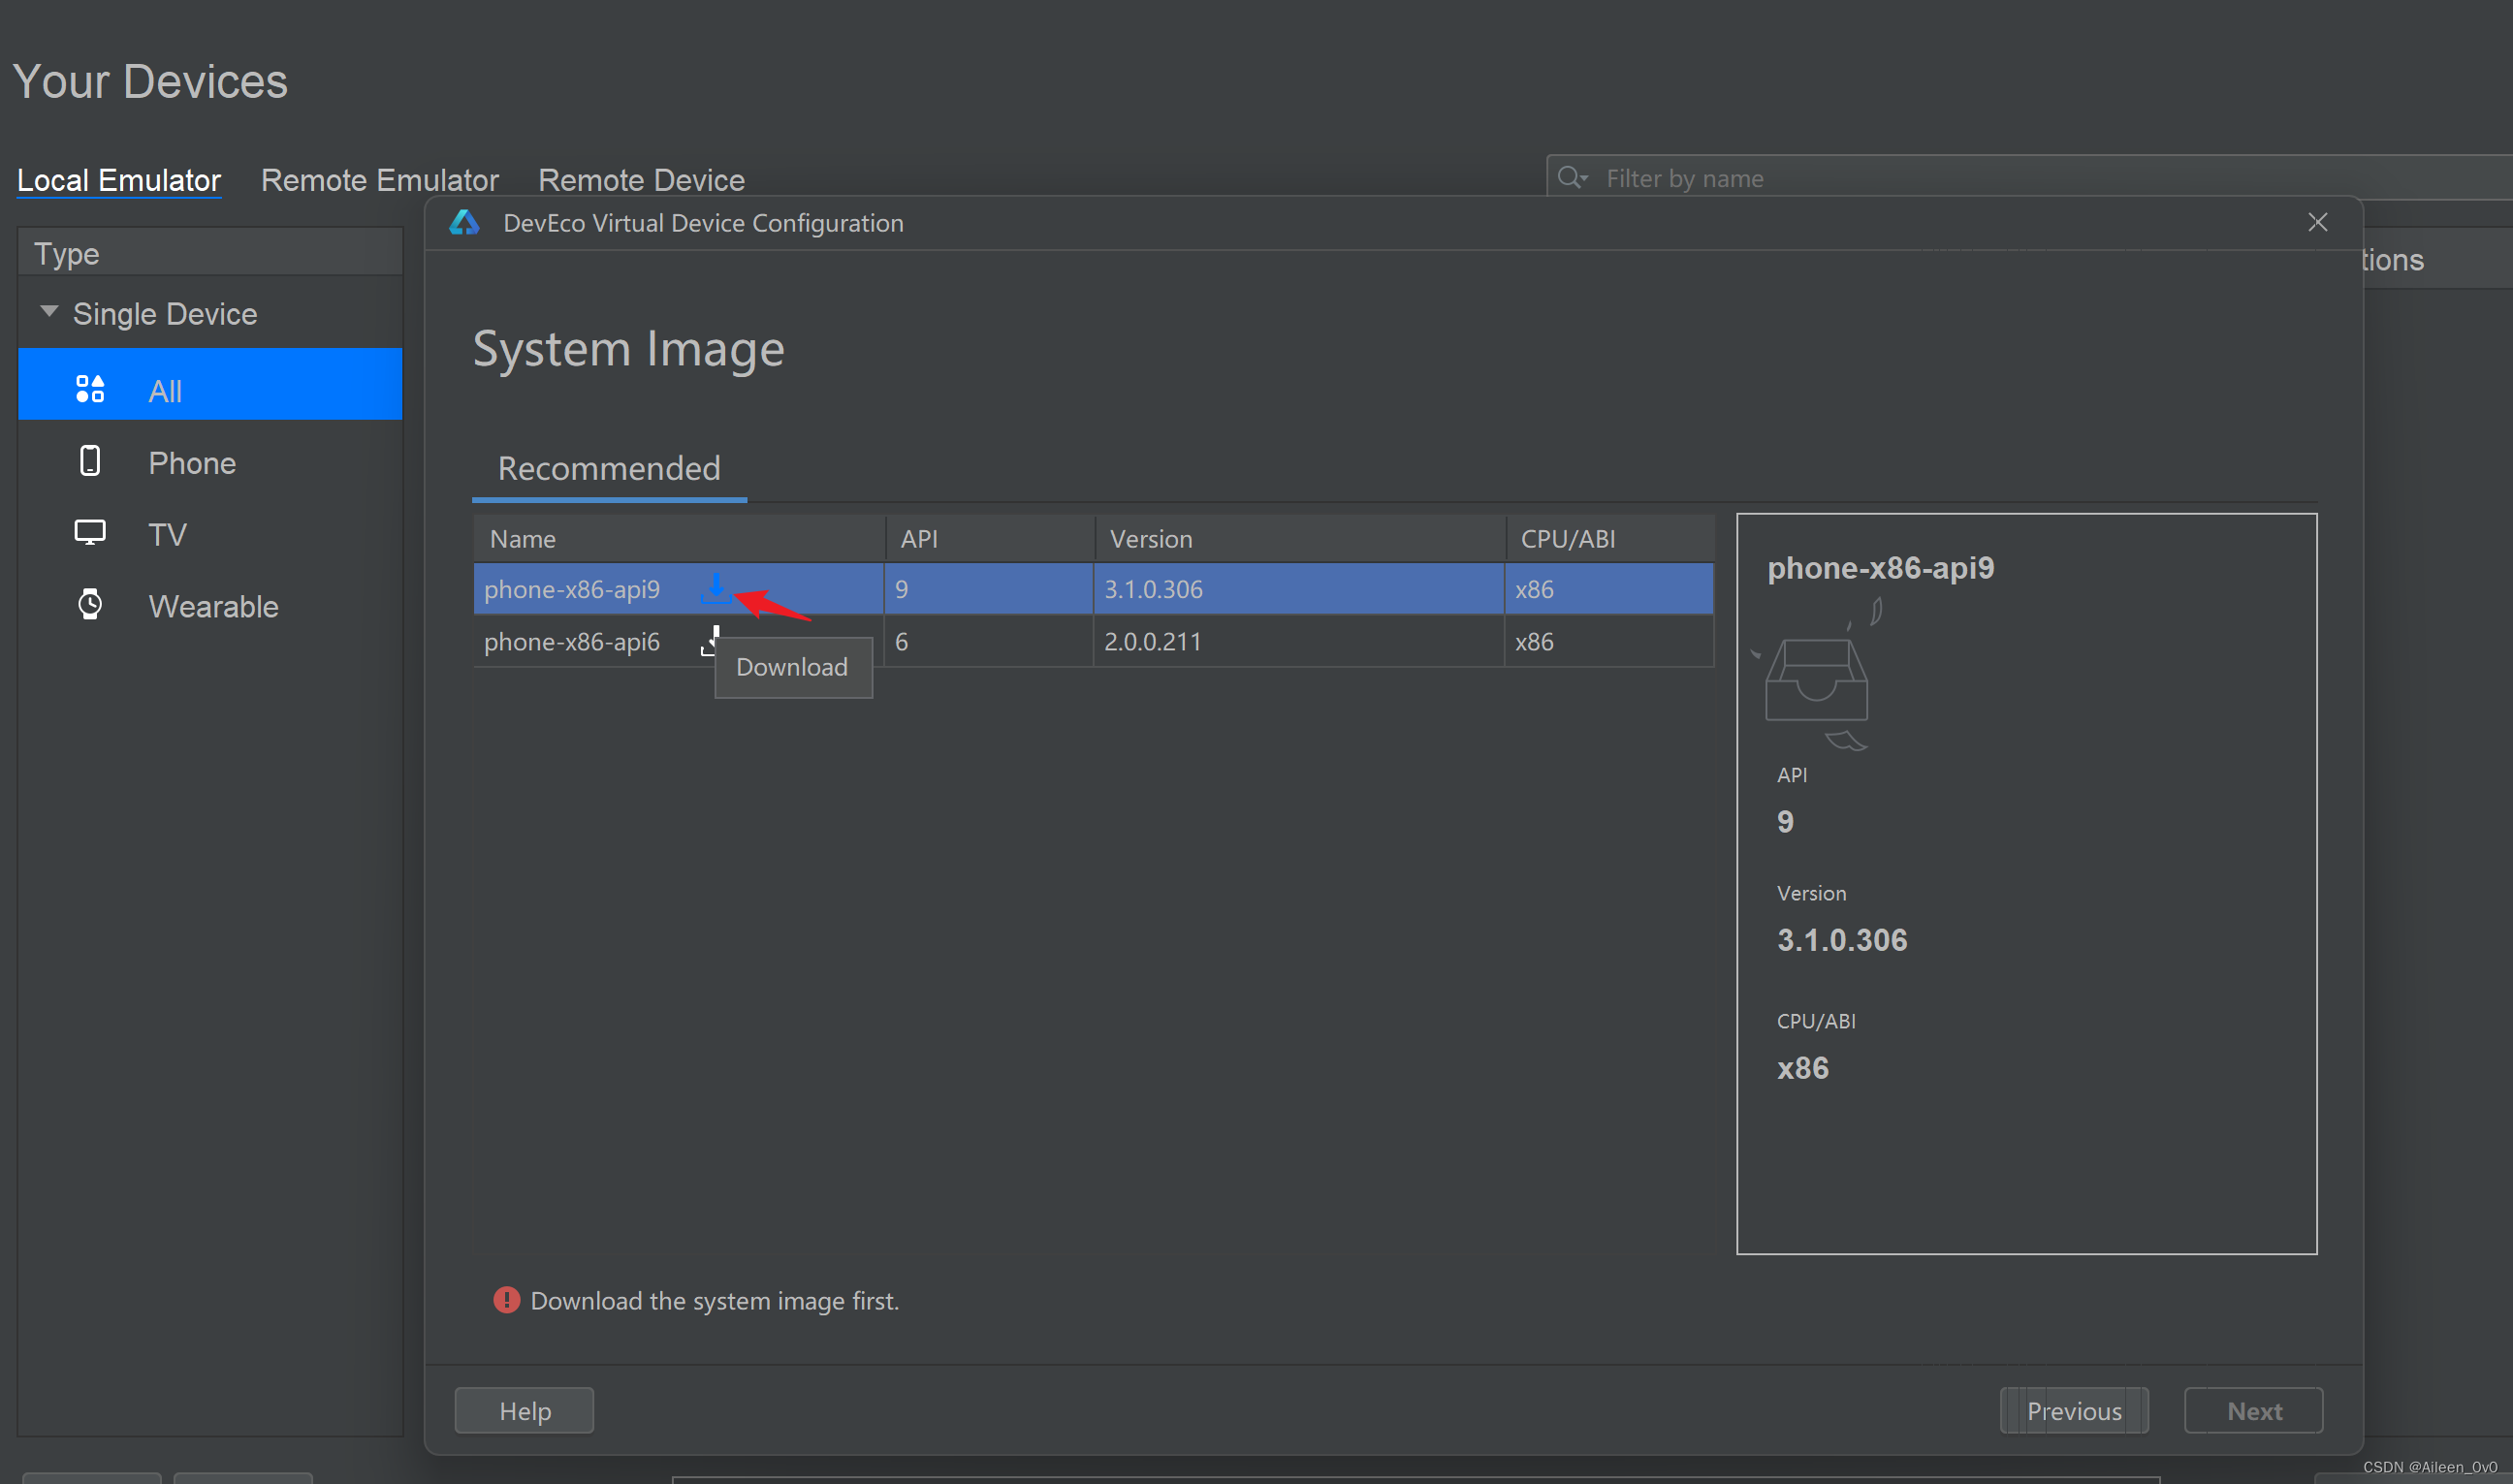Click the DevEco logo in dialog title

coord(465,223)
